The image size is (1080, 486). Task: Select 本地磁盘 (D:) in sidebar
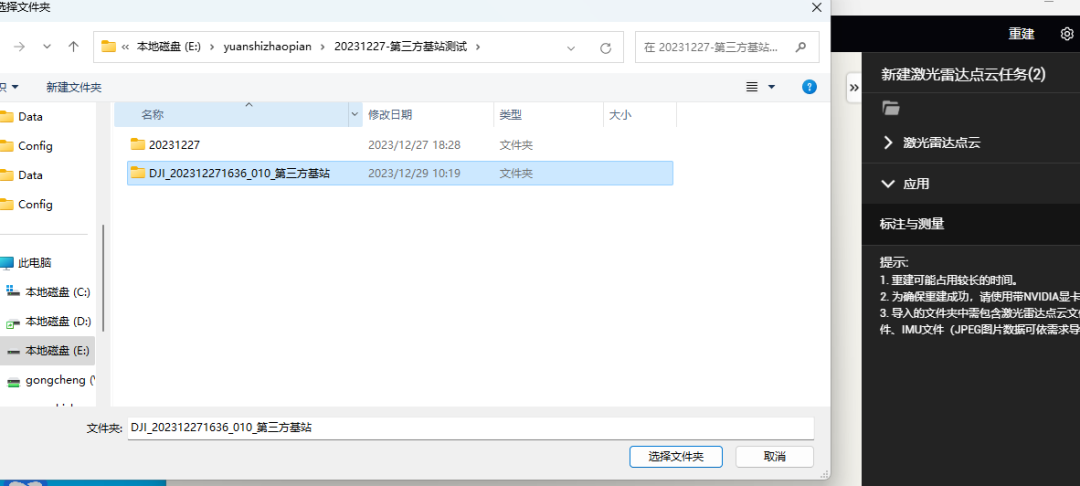pyautogui.click(x=48, y=321)
